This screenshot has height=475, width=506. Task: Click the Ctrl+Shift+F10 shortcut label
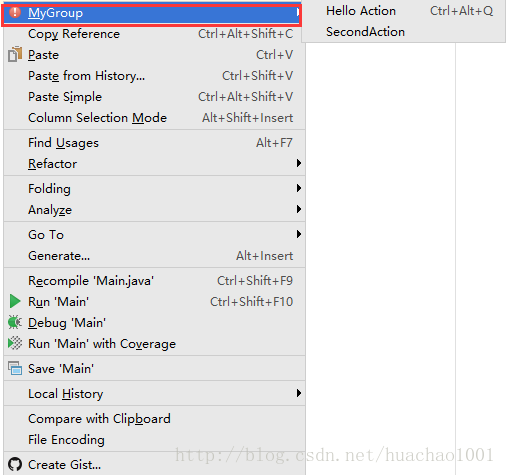(252, 302)
